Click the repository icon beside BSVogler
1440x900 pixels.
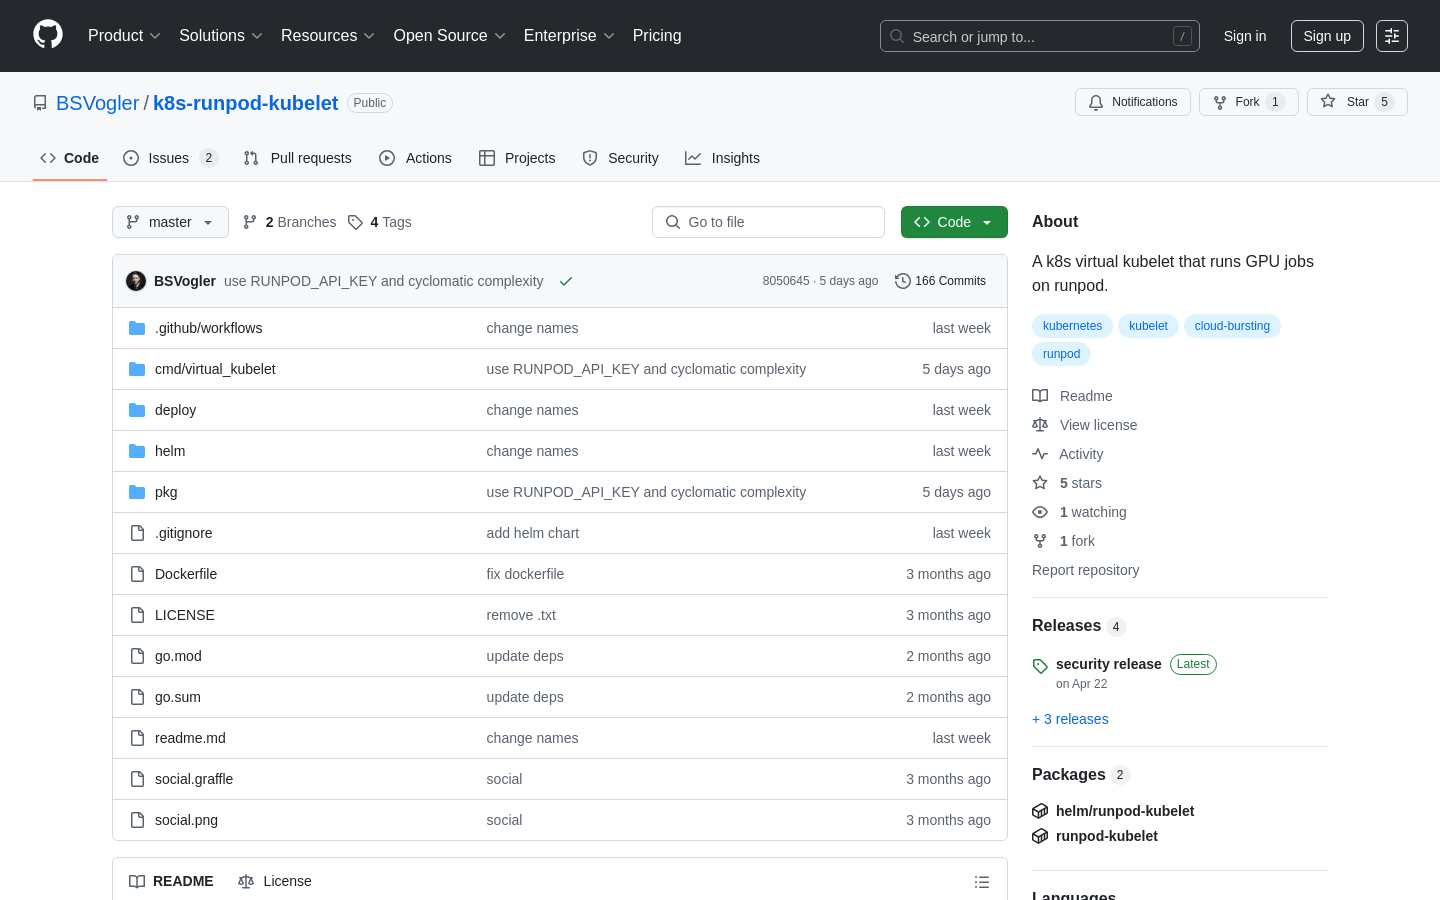pos(40,103)
